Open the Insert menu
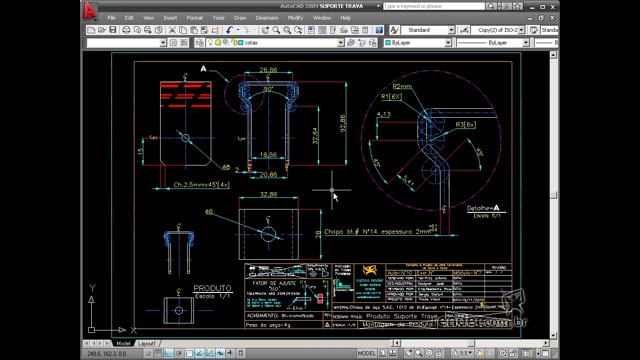The width and height of the screenshot is (640, 360). coord(170,18)
